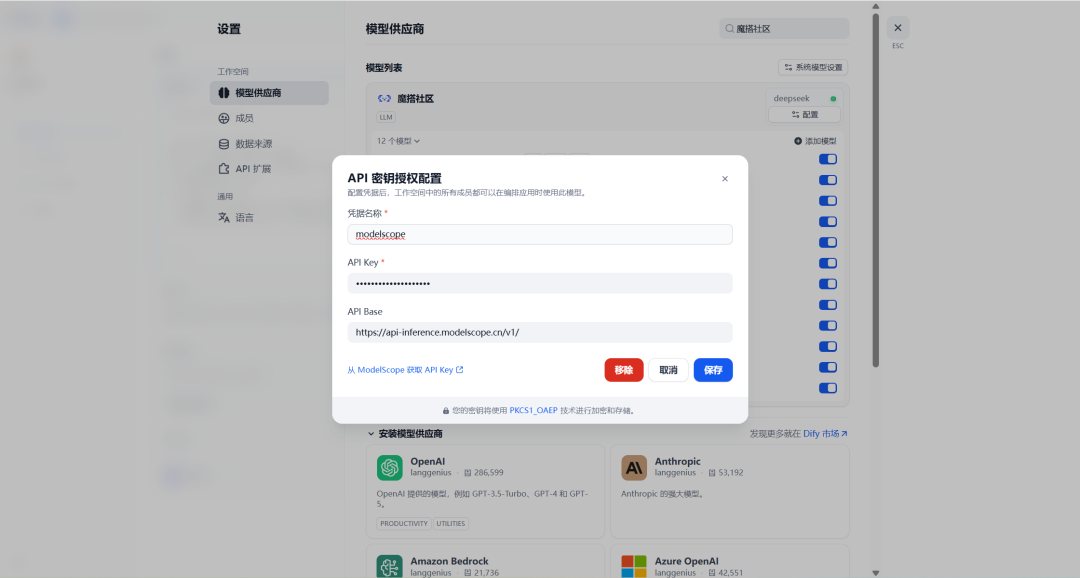Open the PKCS1_OAEP encryption link
The width and height of the screenshot is (1080, 578).
[x=533, y=410]
